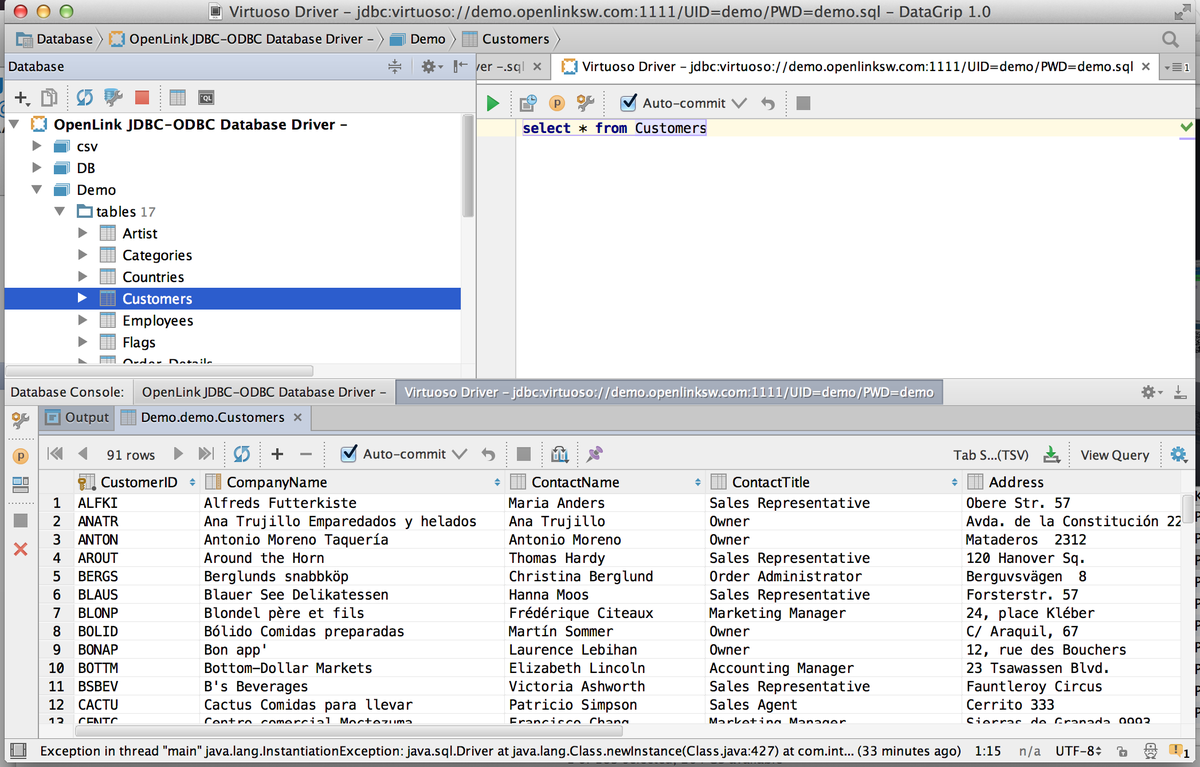
Task: Click Database tree vertical scrollbar
Action: tap(468, 166)
